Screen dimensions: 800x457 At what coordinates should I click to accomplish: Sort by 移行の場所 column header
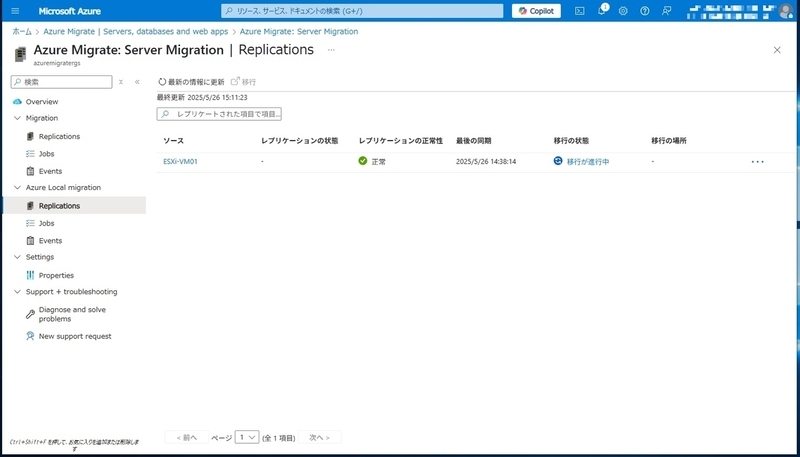669,141
